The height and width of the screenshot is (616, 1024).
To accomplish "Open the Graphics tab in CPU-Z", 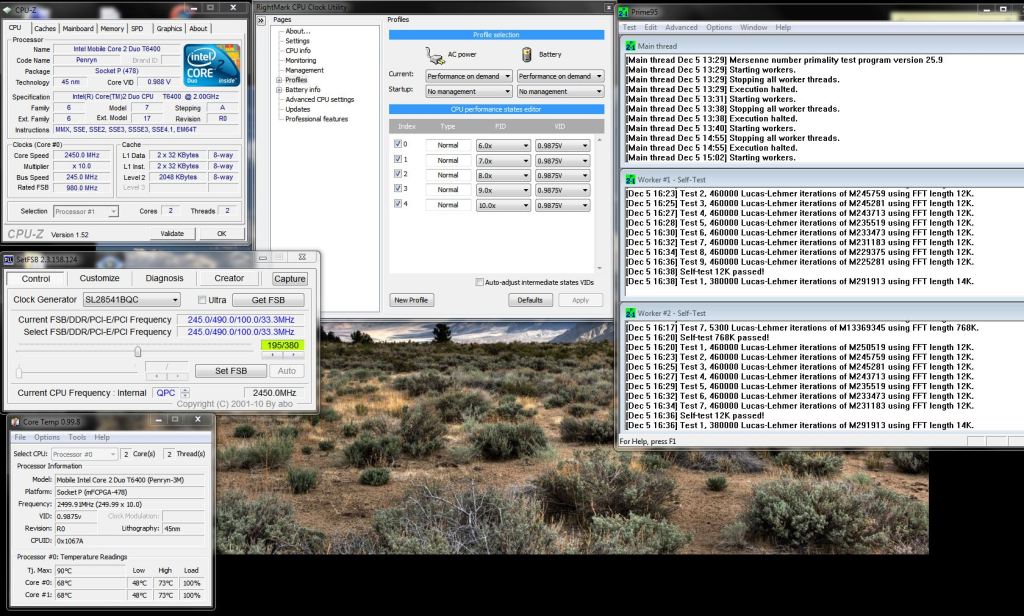I will (168, 29).
